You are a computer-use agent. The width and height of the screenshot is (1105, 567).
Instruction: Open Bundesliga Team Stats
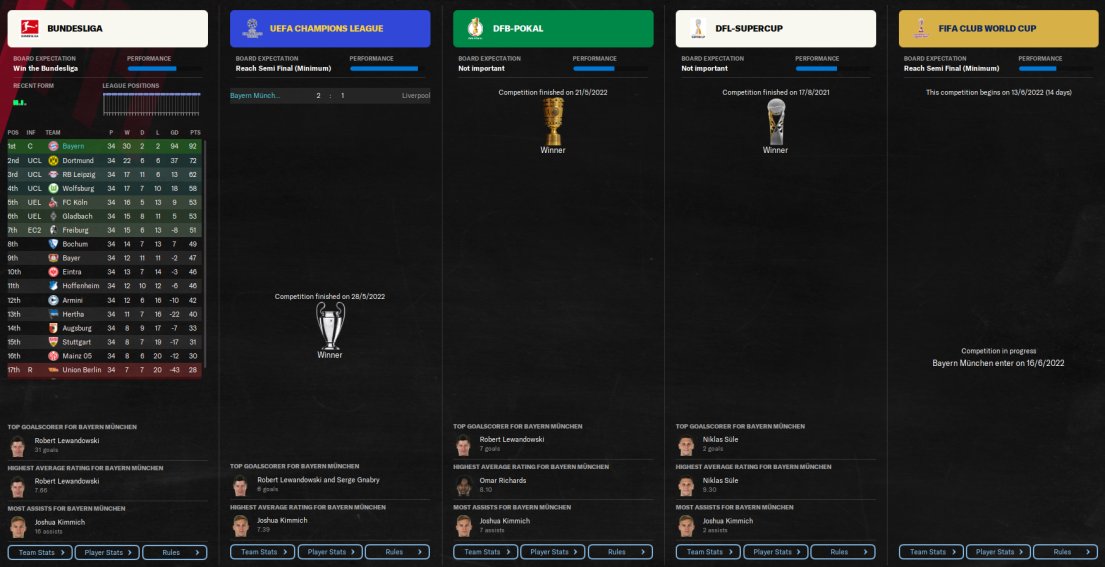40,552
